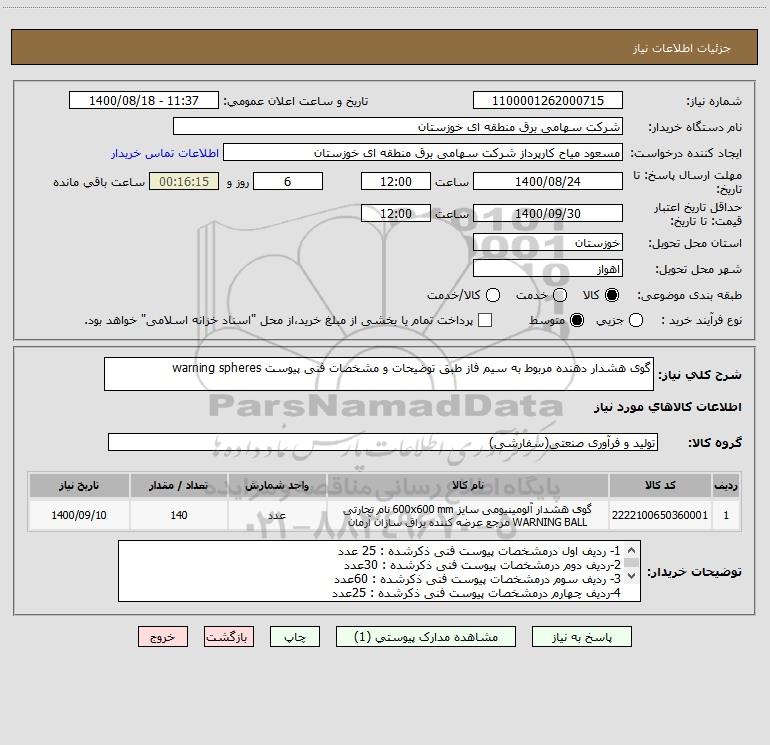This screenshot has width=770, height=745.
Task: Click the پاسخ به نیاز button
Action: point(582,637)
